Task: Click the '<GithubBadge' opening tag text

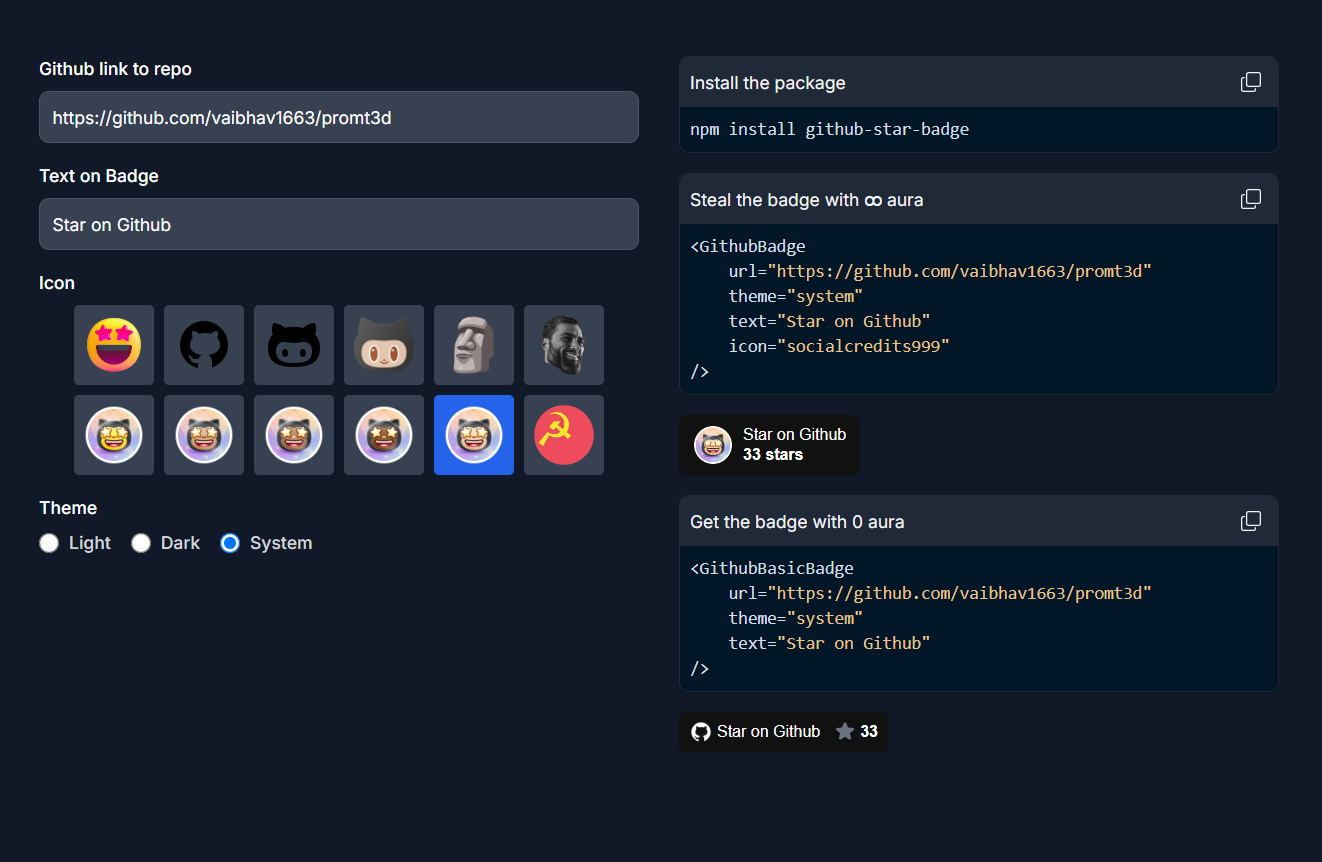Action: pyautogui.click(x=747, y=246)
